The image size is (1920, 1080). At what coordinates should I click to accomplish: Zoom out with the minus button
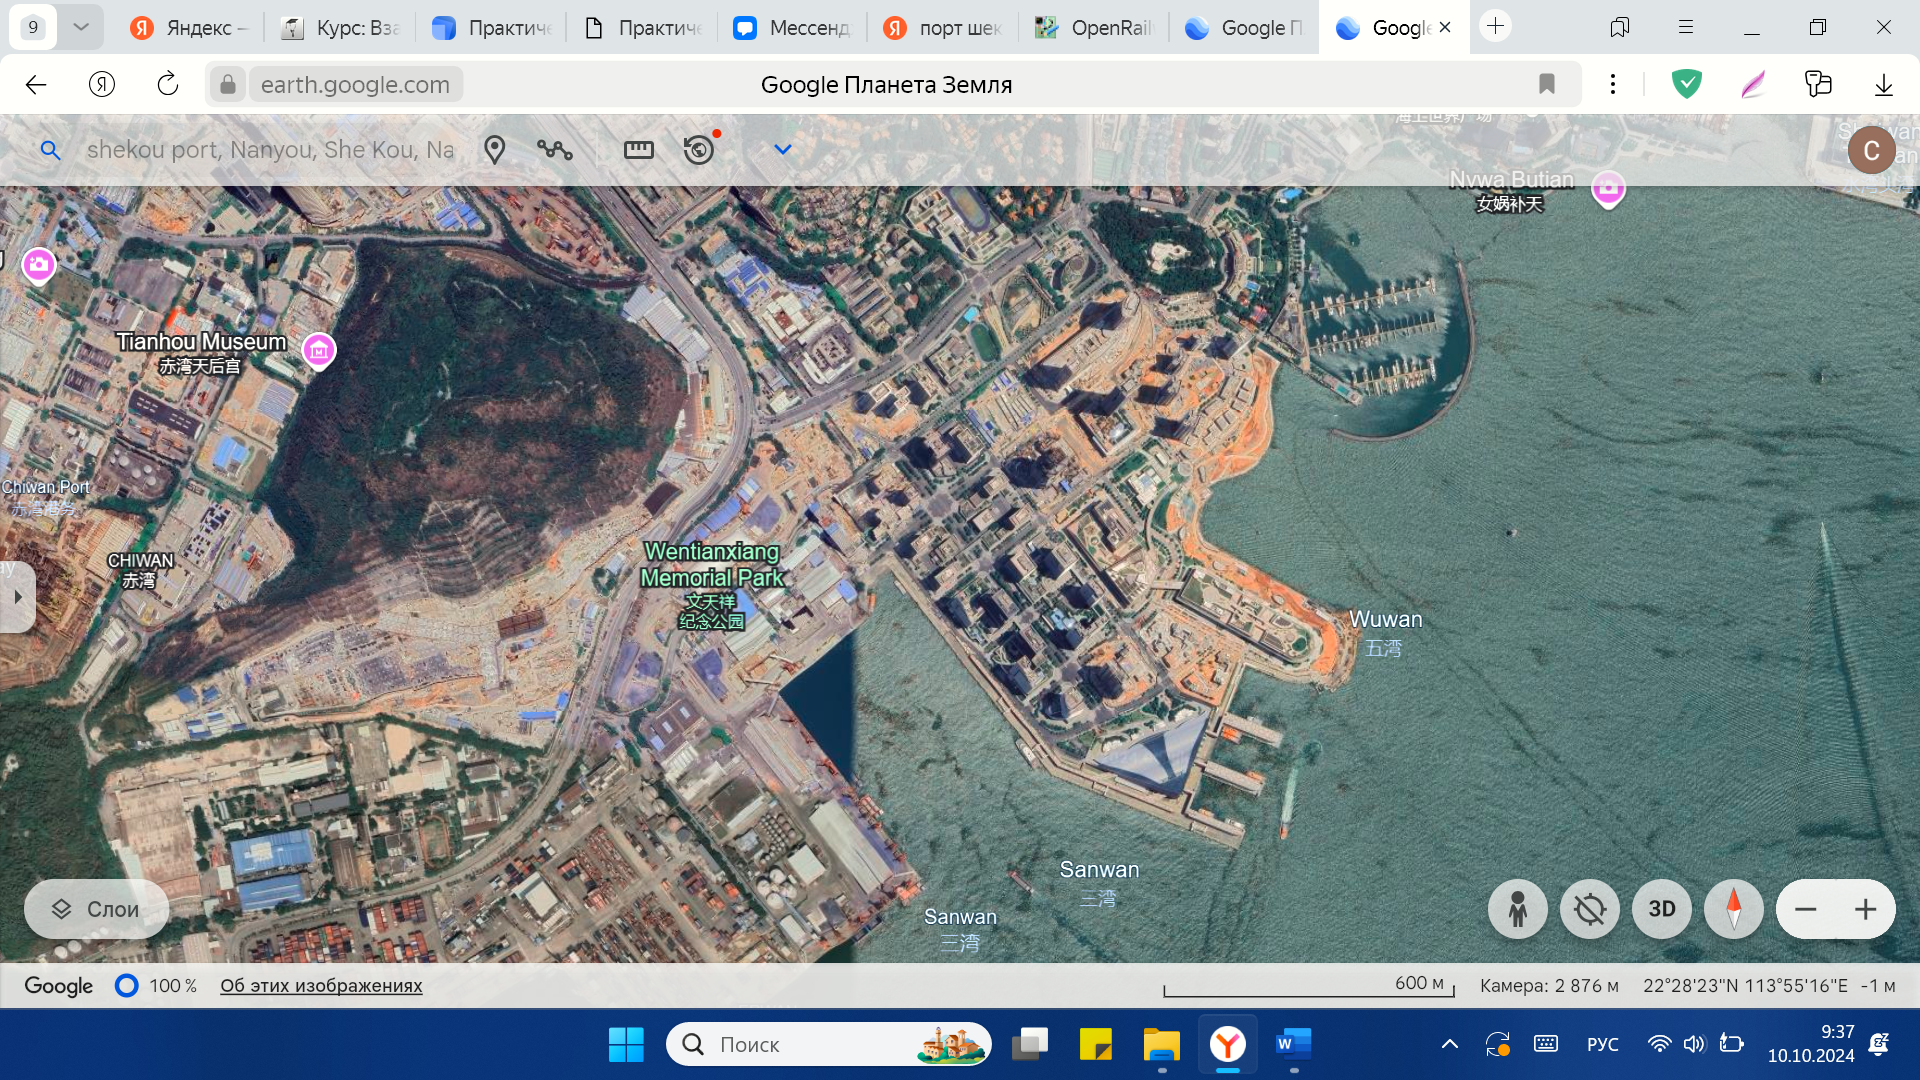[1806, 909]
